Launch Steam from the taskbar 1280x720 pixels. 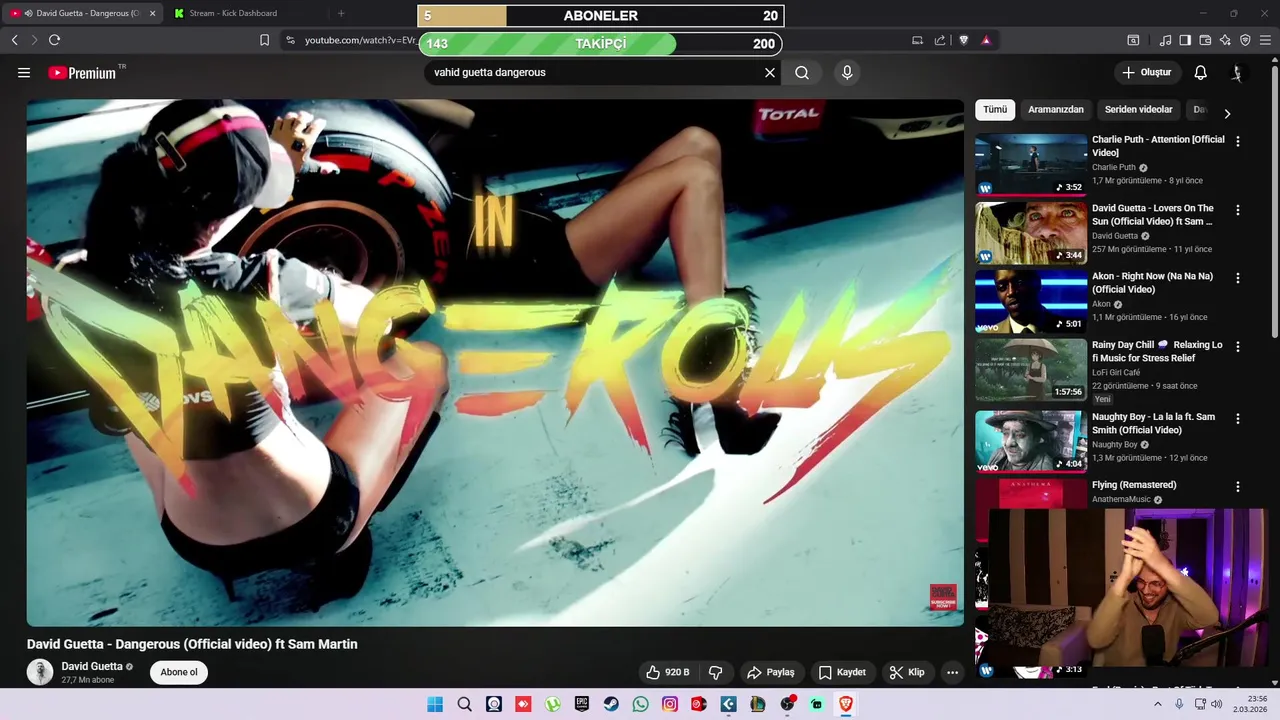[611, 704]
